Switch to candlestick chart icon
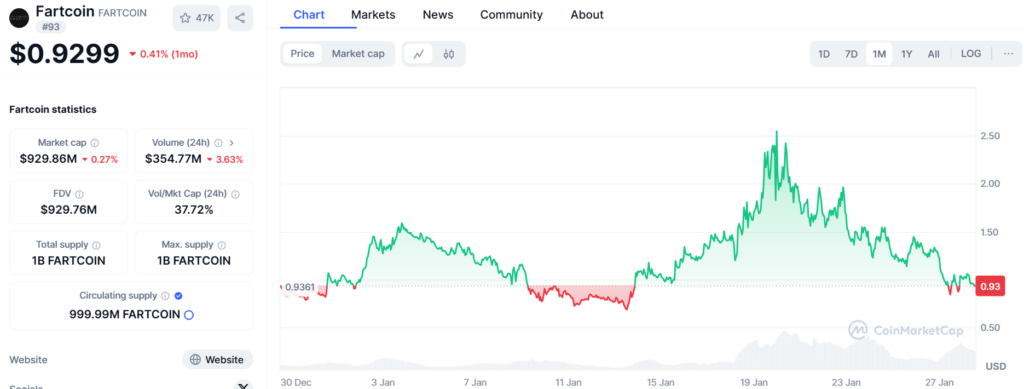Viewport: 1024px width, 389px height. 449,54
